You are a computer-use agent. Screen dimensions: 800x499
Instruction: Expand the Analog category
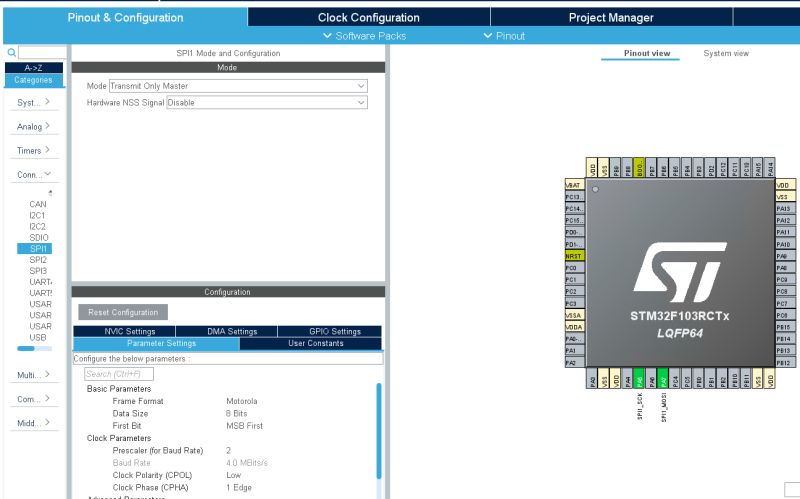point(34,126)
